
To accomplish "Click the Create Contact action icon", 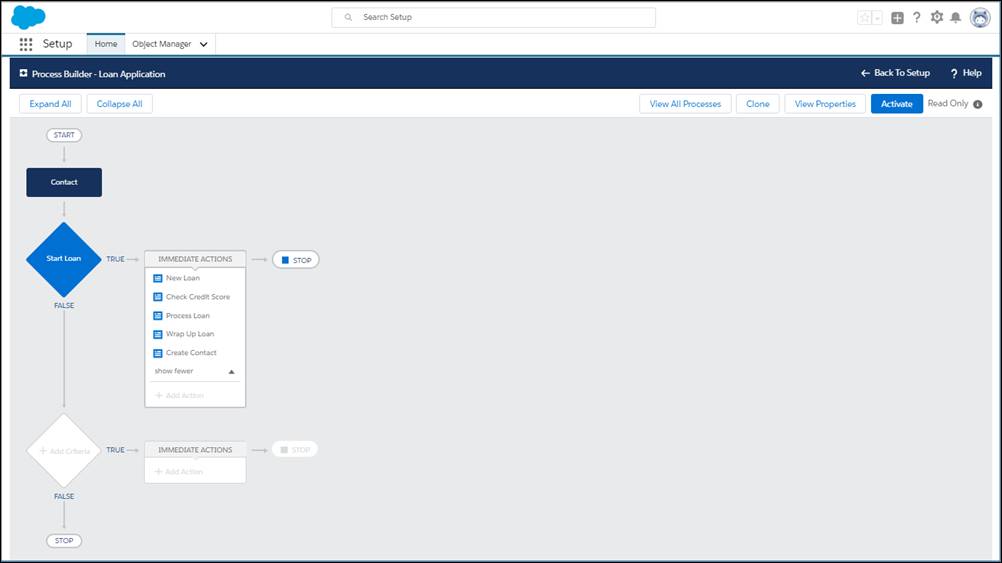I will 158,353.
